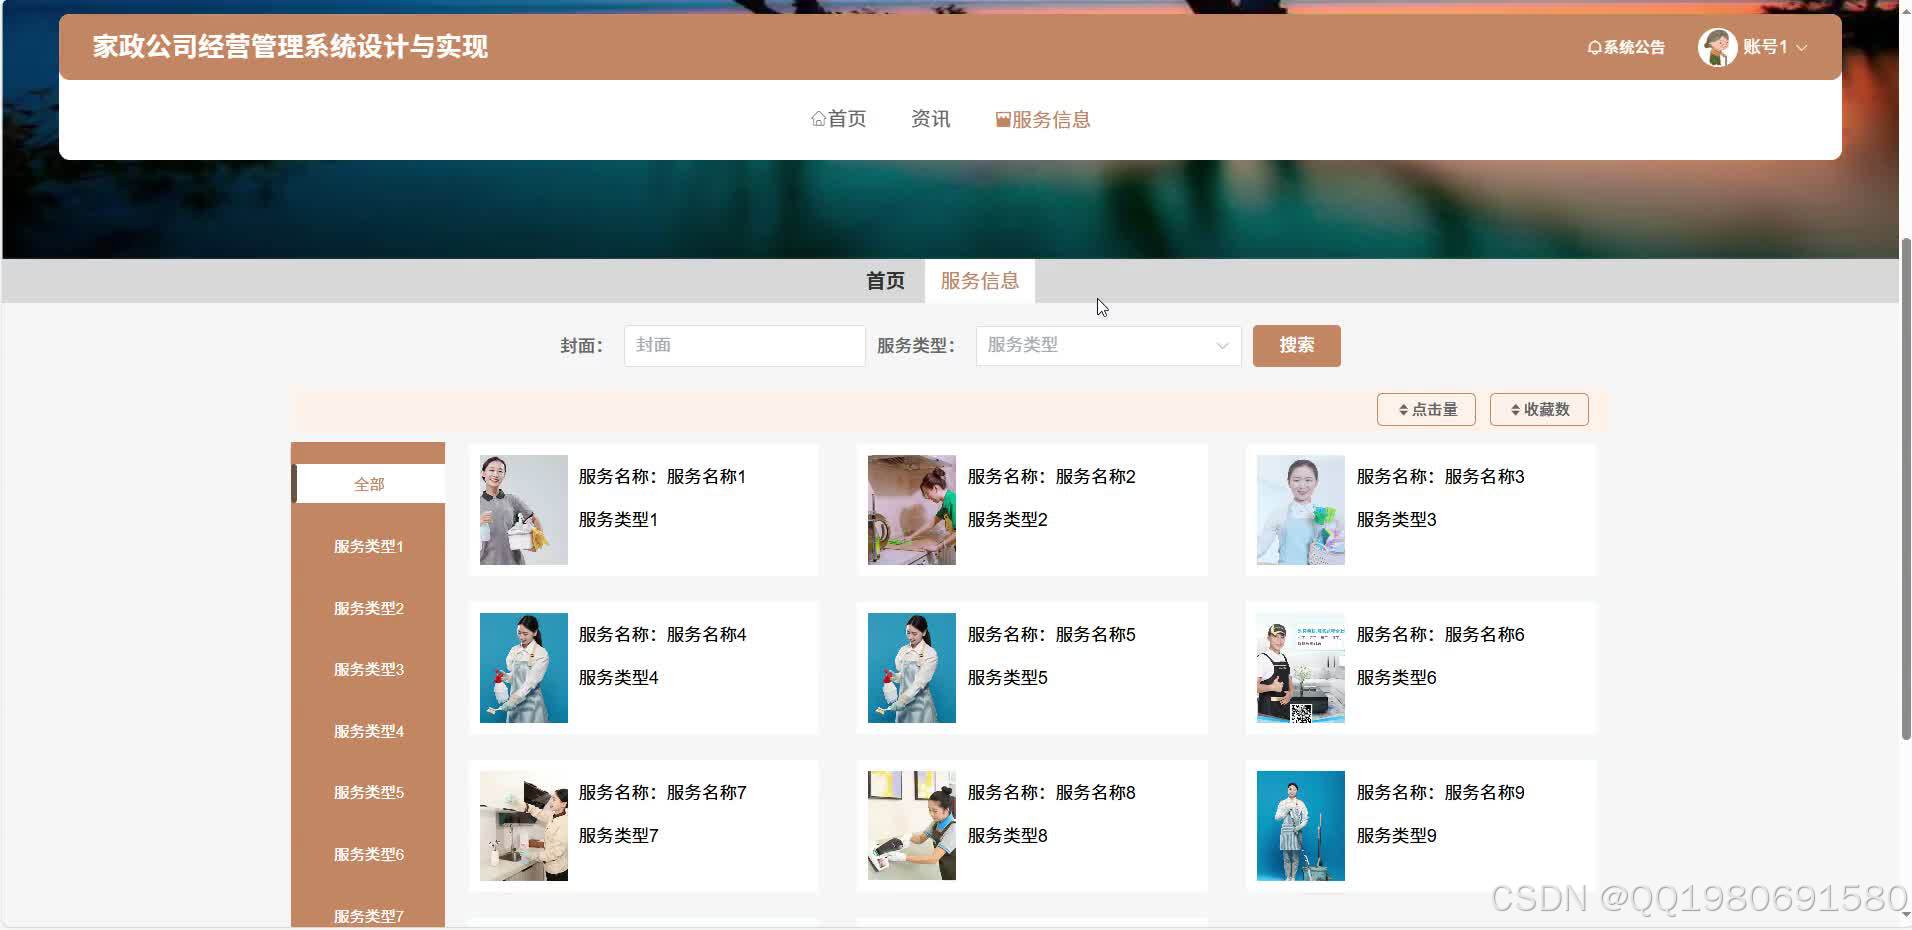Switch to the 首页 tab
The width and height of the screenshot is (1912, 930).
[x=884, y=281]
